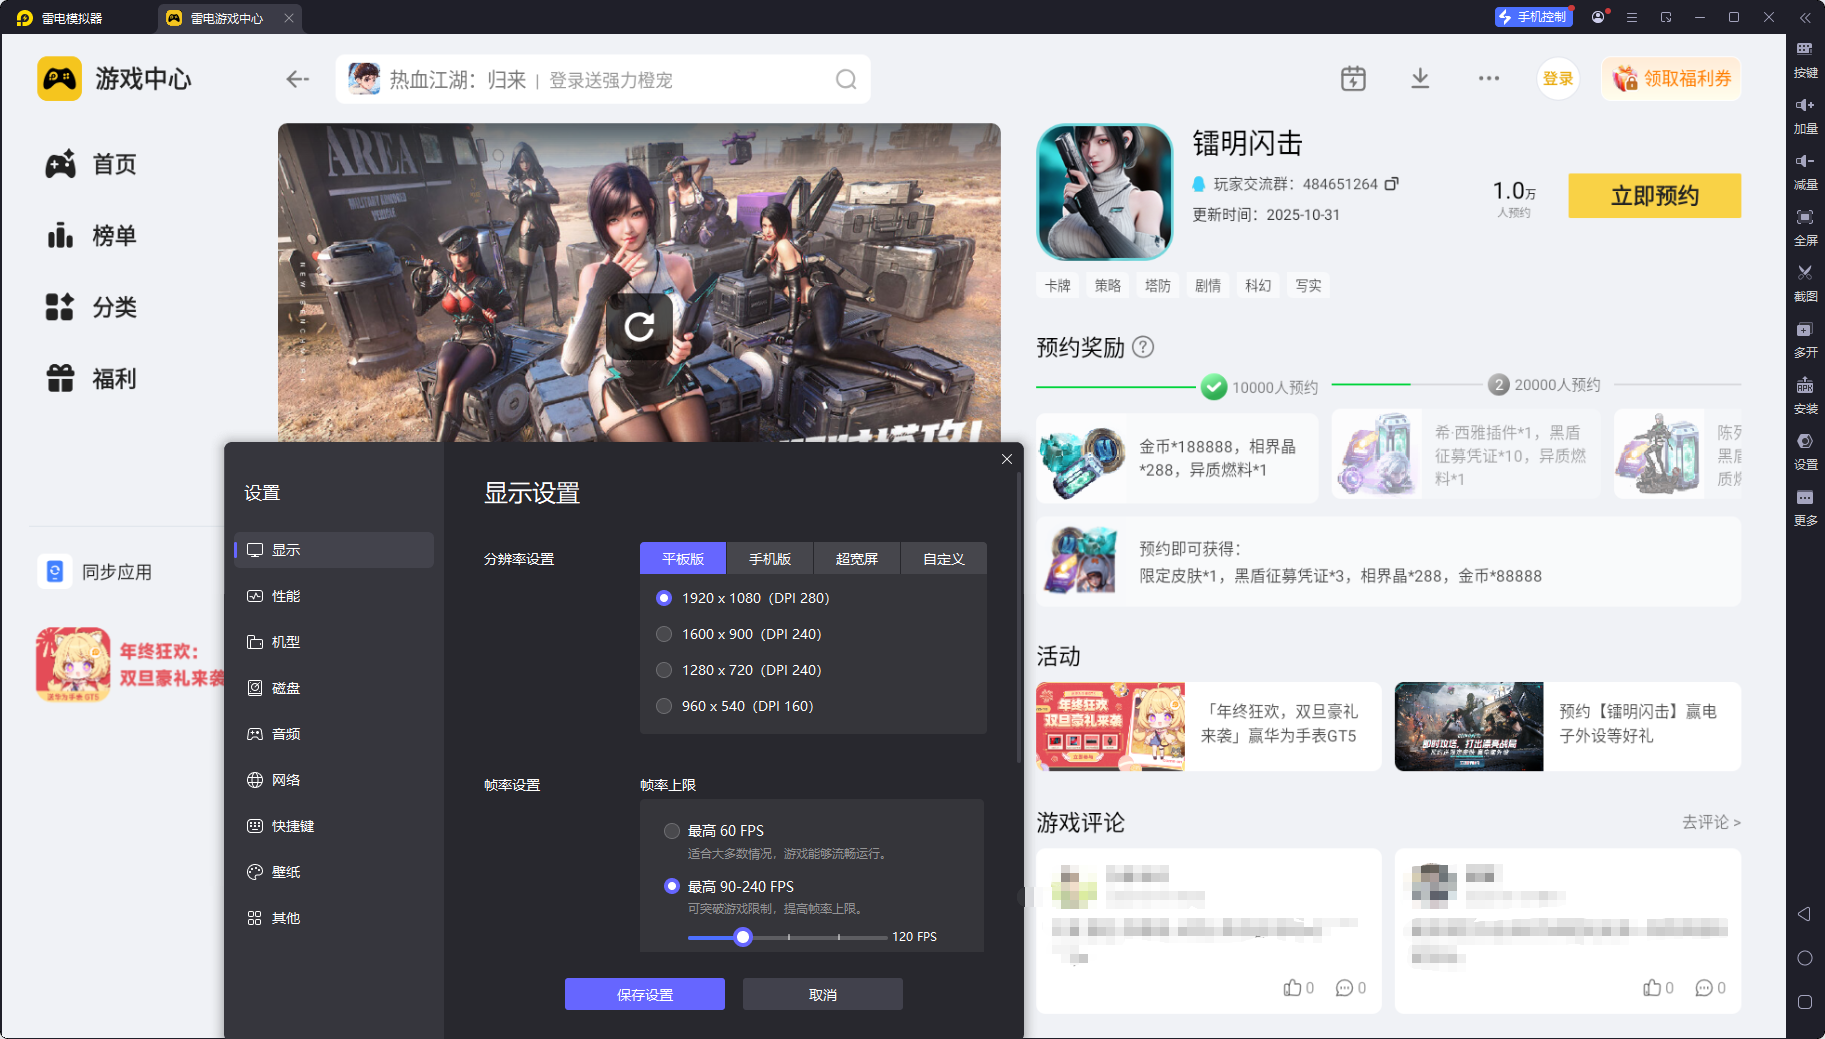Open the 音频 settings section
Viewport: 1825px width, 1039px height.
pyautogui.click(x=334, y=734)
